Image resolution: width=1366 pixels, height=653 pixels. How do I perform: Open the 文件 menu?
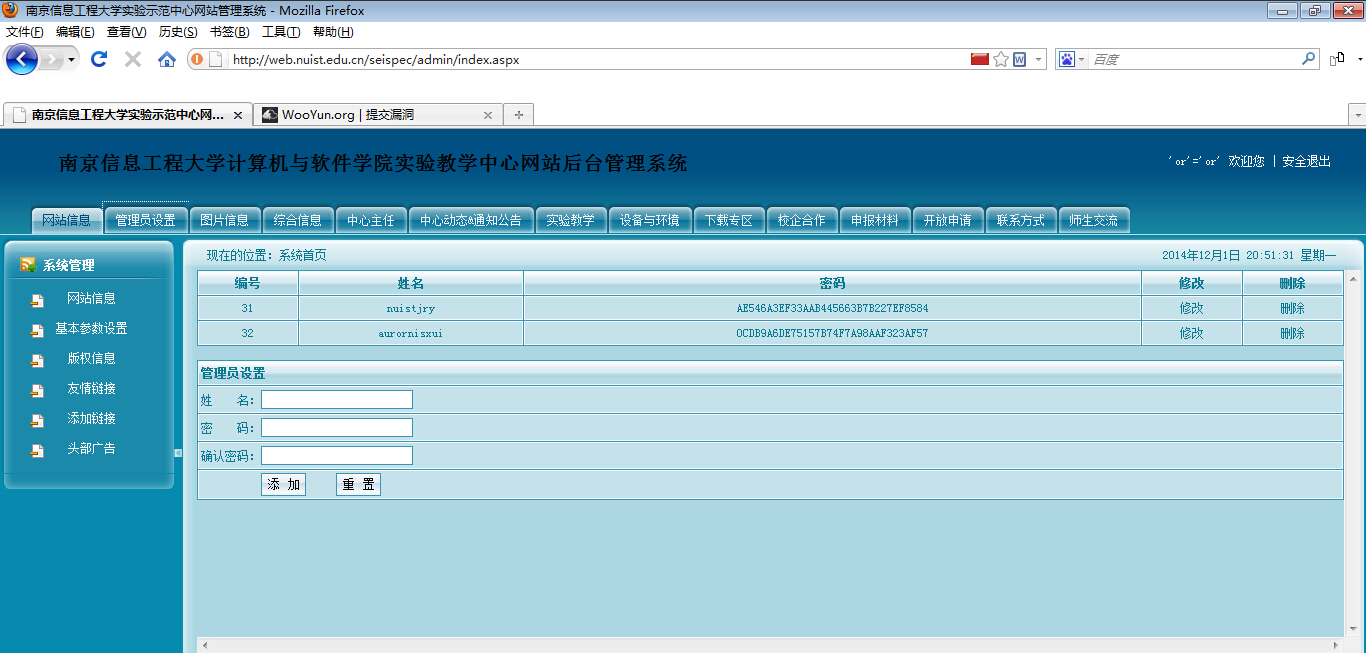point(24,31)
